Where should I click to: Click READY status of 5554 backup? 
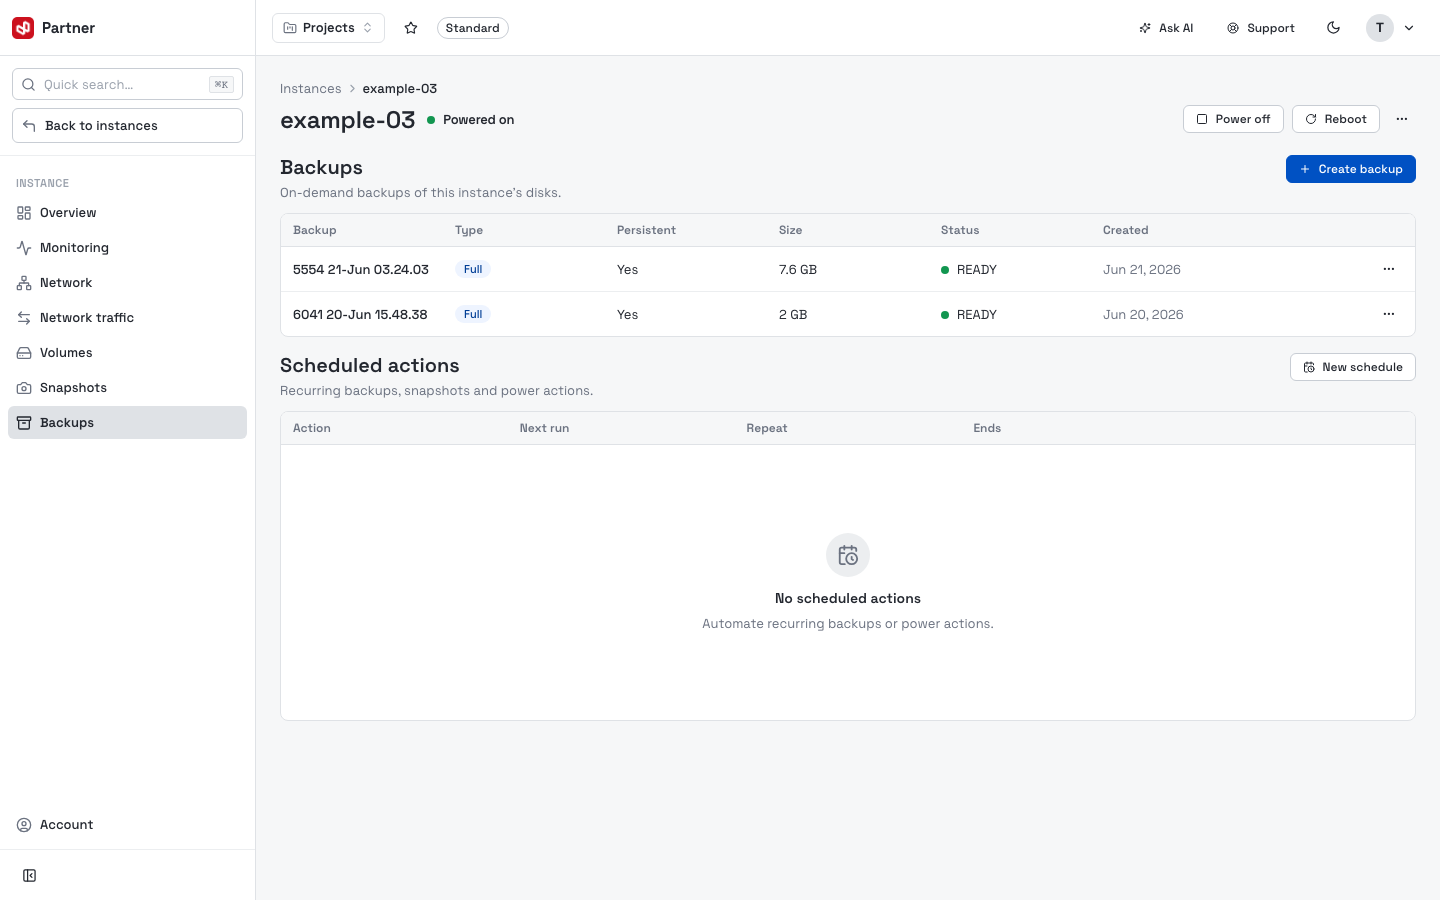point(969,269)
